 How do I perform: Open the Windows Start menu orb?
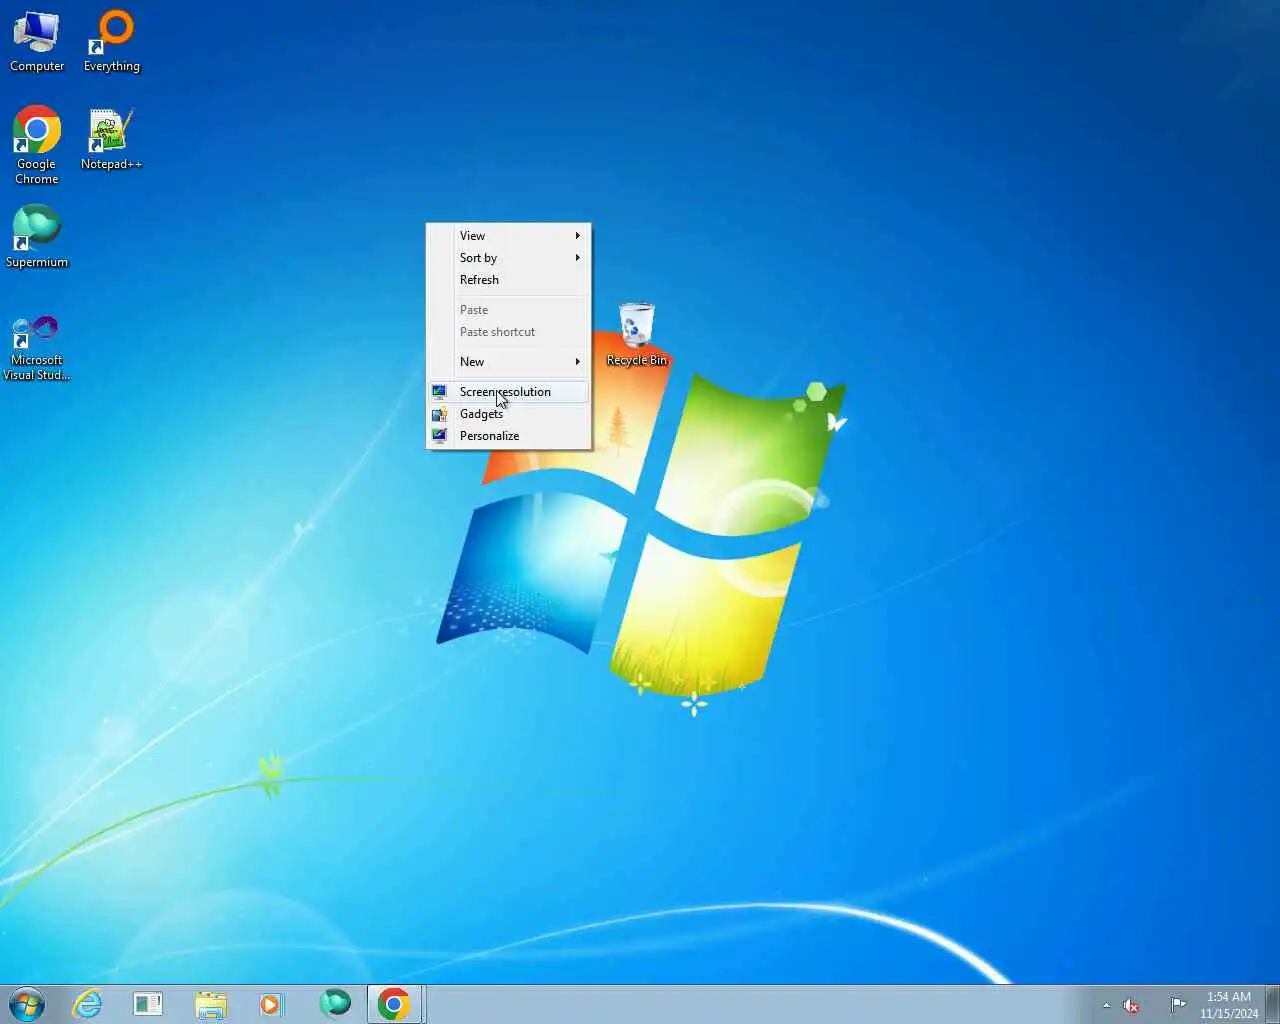pos(27,1004)
